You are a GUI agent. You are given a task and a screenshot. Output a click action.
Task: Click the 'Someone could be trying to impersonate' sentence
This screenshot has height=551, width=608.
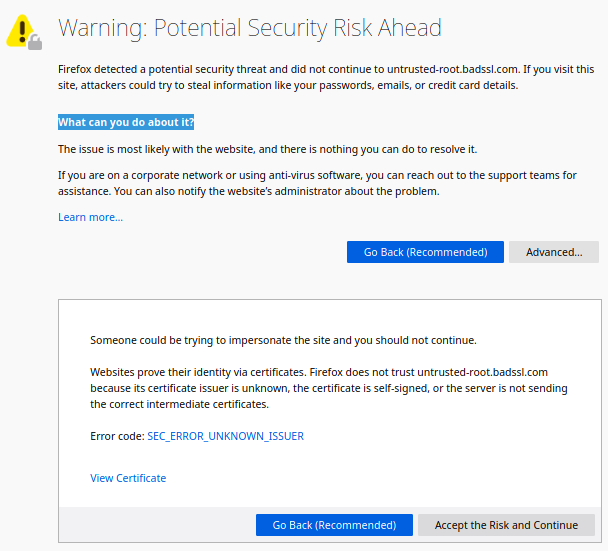pyautogui.click(x=283, y=340)
